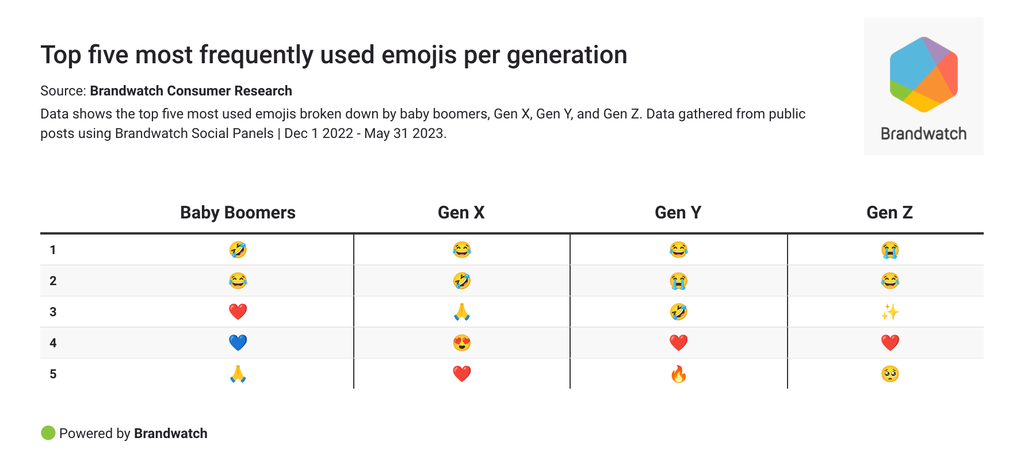Click the Brandwatch Consumer Research source text
The width and height of the screenshot is (1024, 476).
coord(191,91)
